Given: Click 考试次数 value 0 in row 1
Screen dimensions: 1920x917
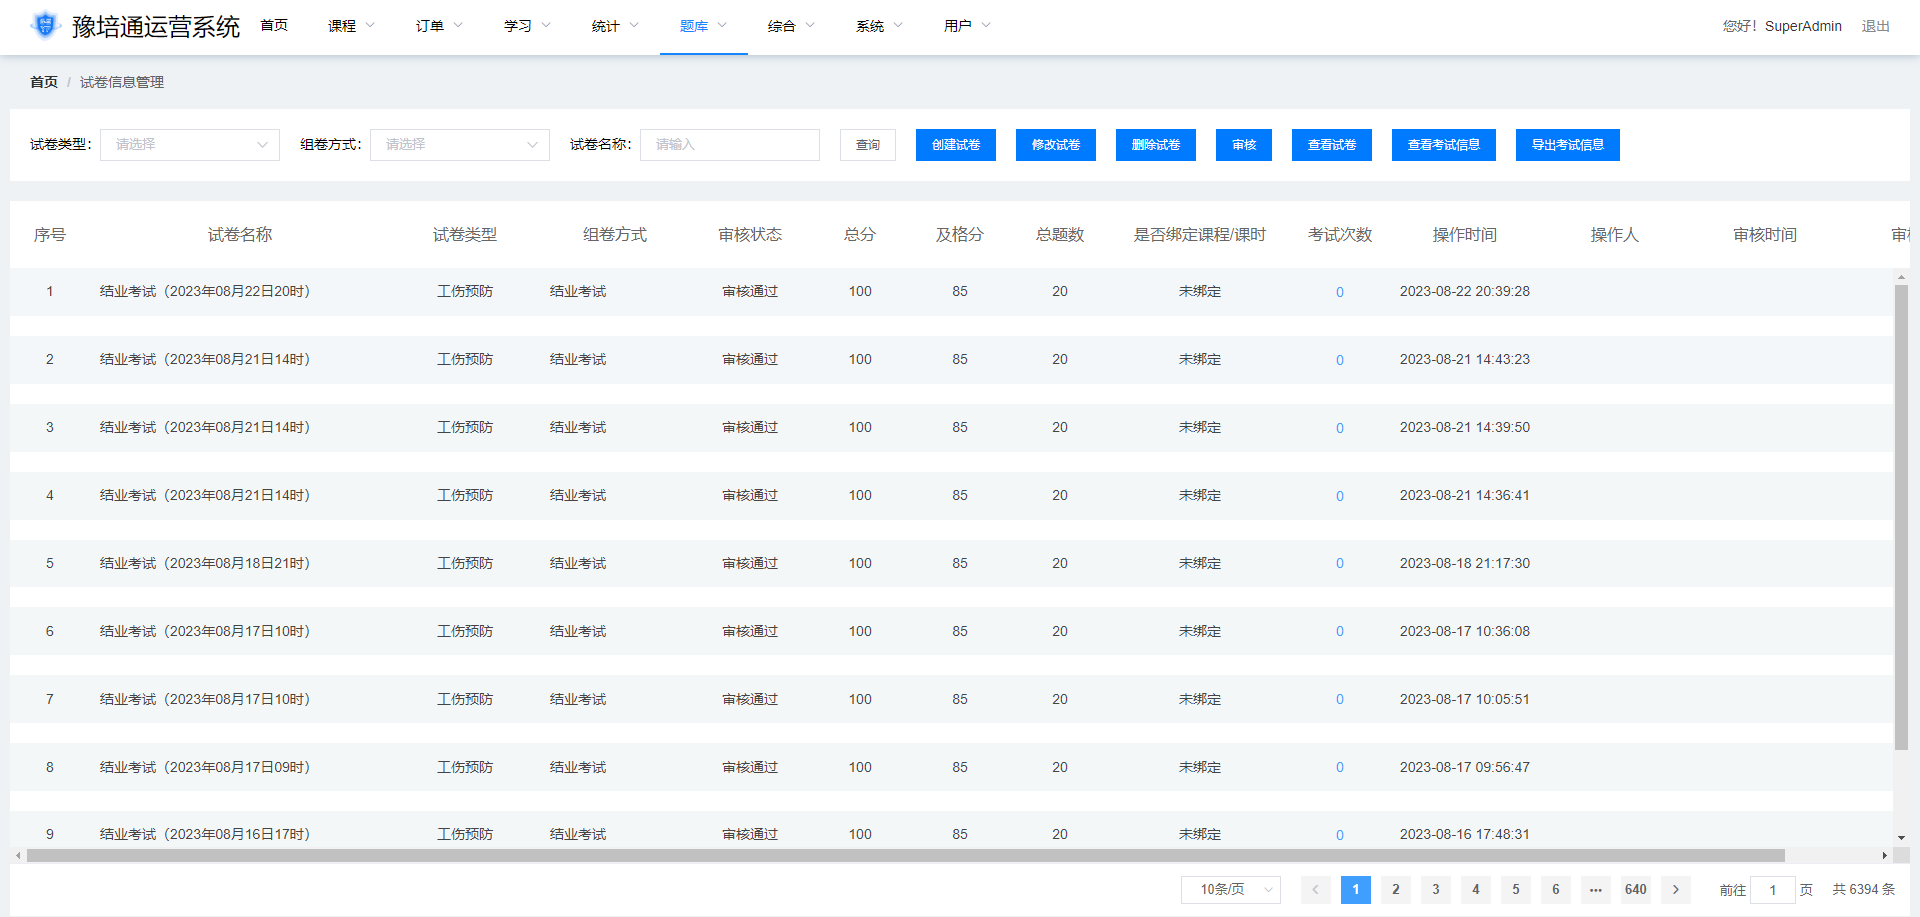Looking at the screenshot, I should pos(1340,292).
